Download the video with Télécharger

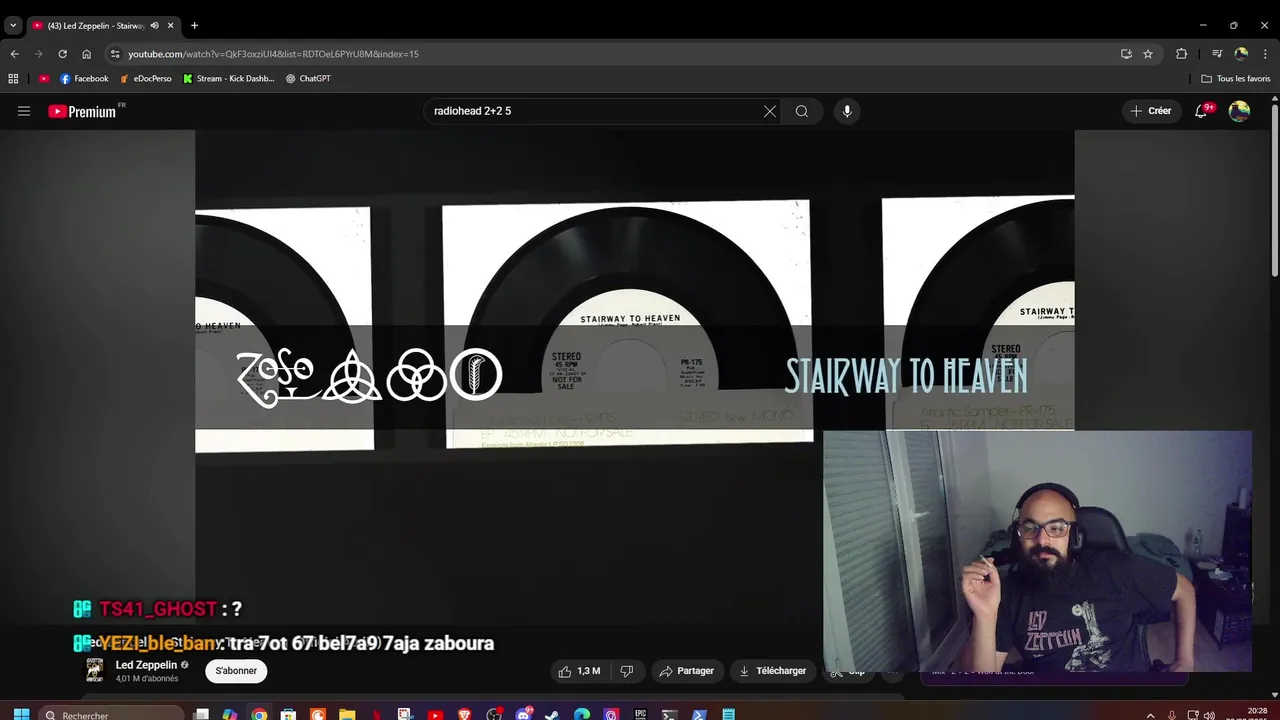[772, 671]
